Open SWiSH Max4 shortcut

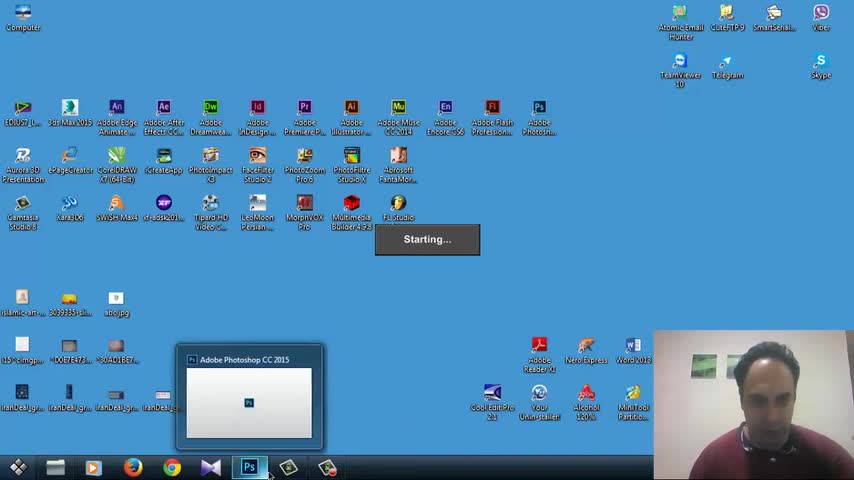[x=117, y=208]
